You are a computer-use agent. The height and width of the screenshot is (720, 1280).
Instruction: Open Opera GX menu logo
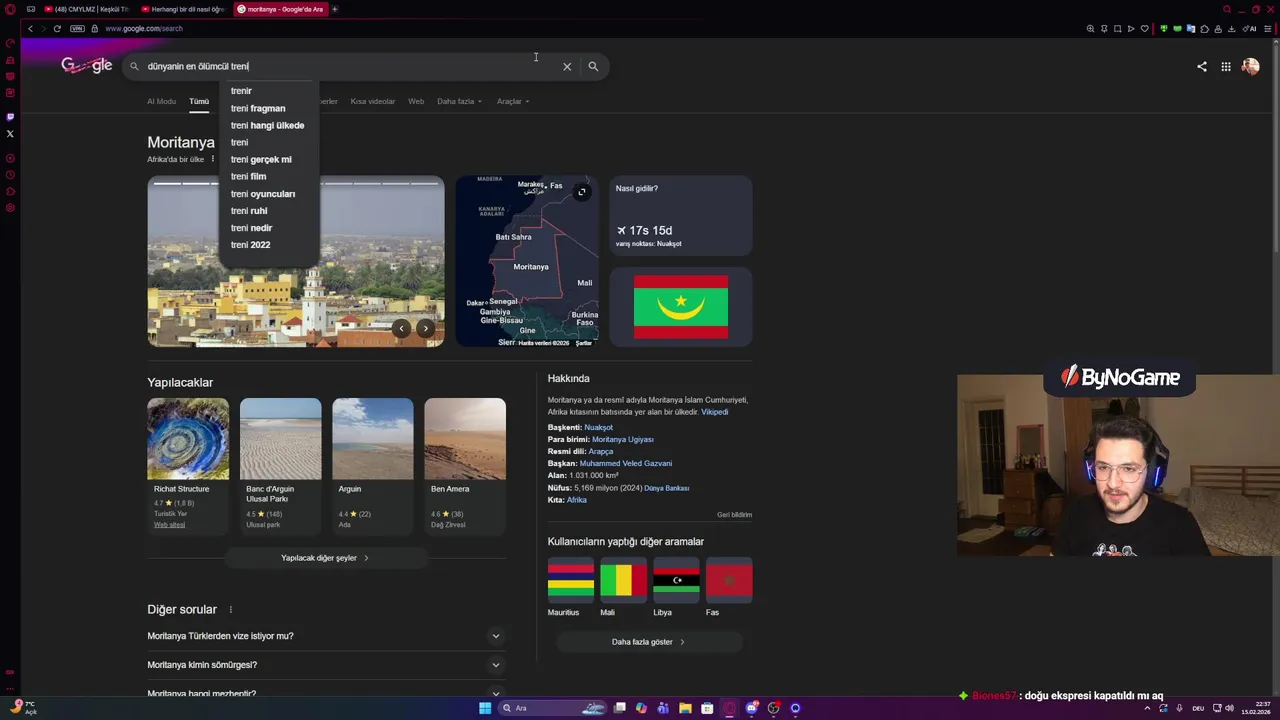coord(10,9)
